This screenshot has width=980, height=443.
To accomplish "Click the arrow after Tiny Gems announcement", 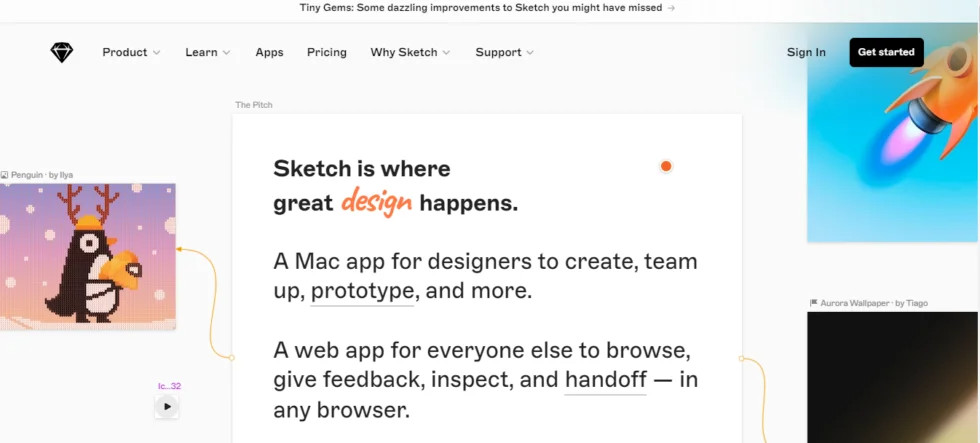I will (x=671, y=8).
